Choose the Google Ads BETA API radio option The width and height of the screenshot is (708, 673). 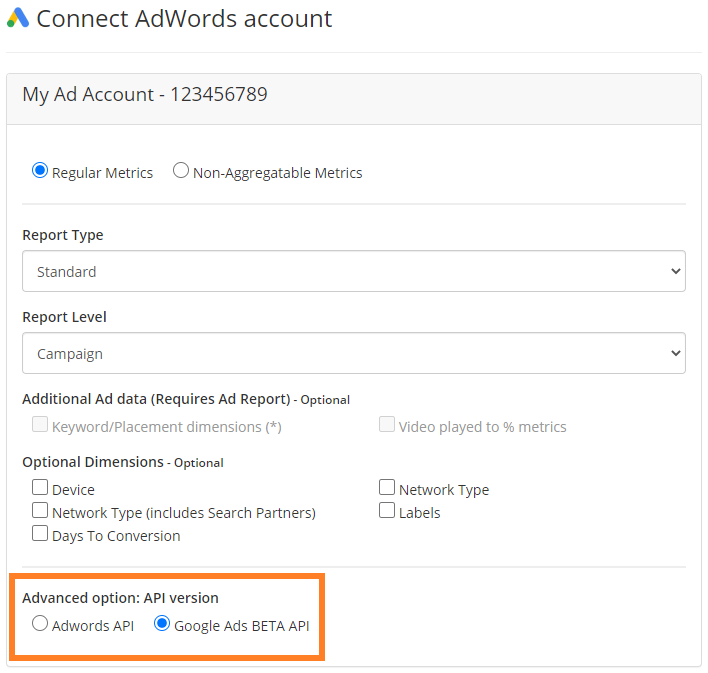[x=162, y=624]
